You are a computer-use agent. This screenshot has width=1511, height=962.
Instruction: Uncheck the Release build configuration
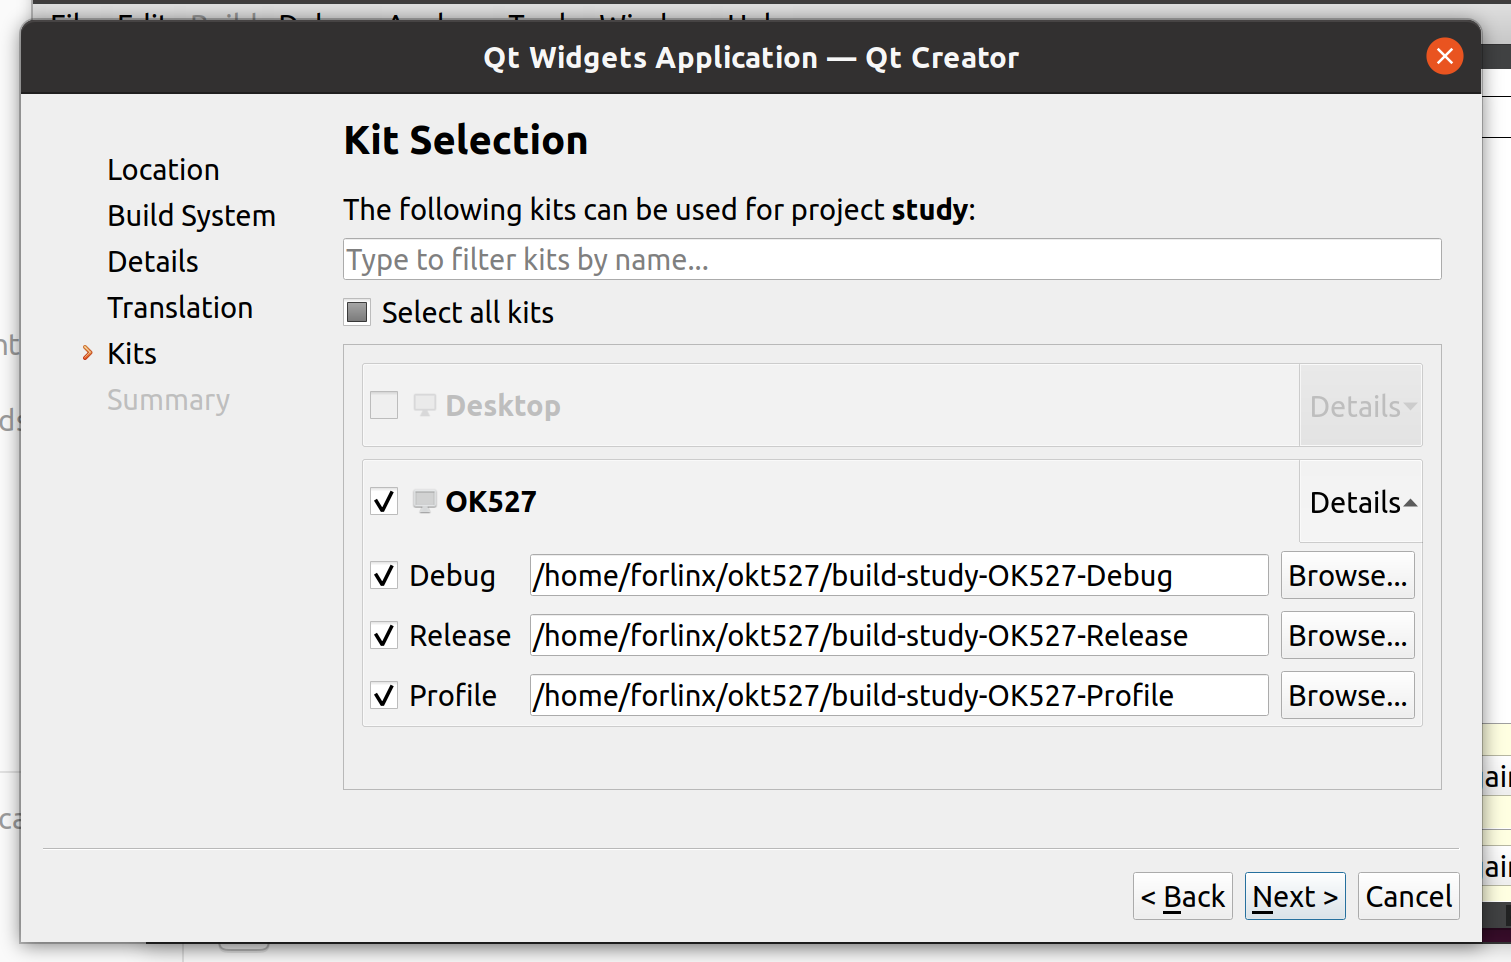click(384, 636)
